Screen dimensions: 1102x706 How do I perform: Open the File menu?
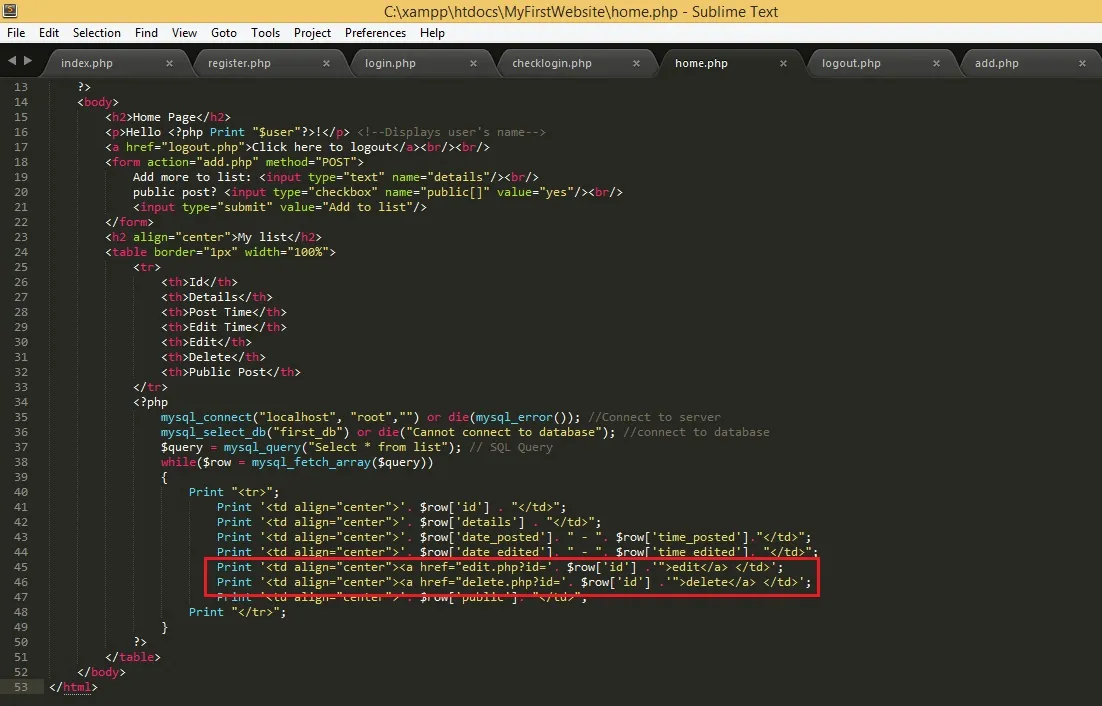(x=16, y=33)
